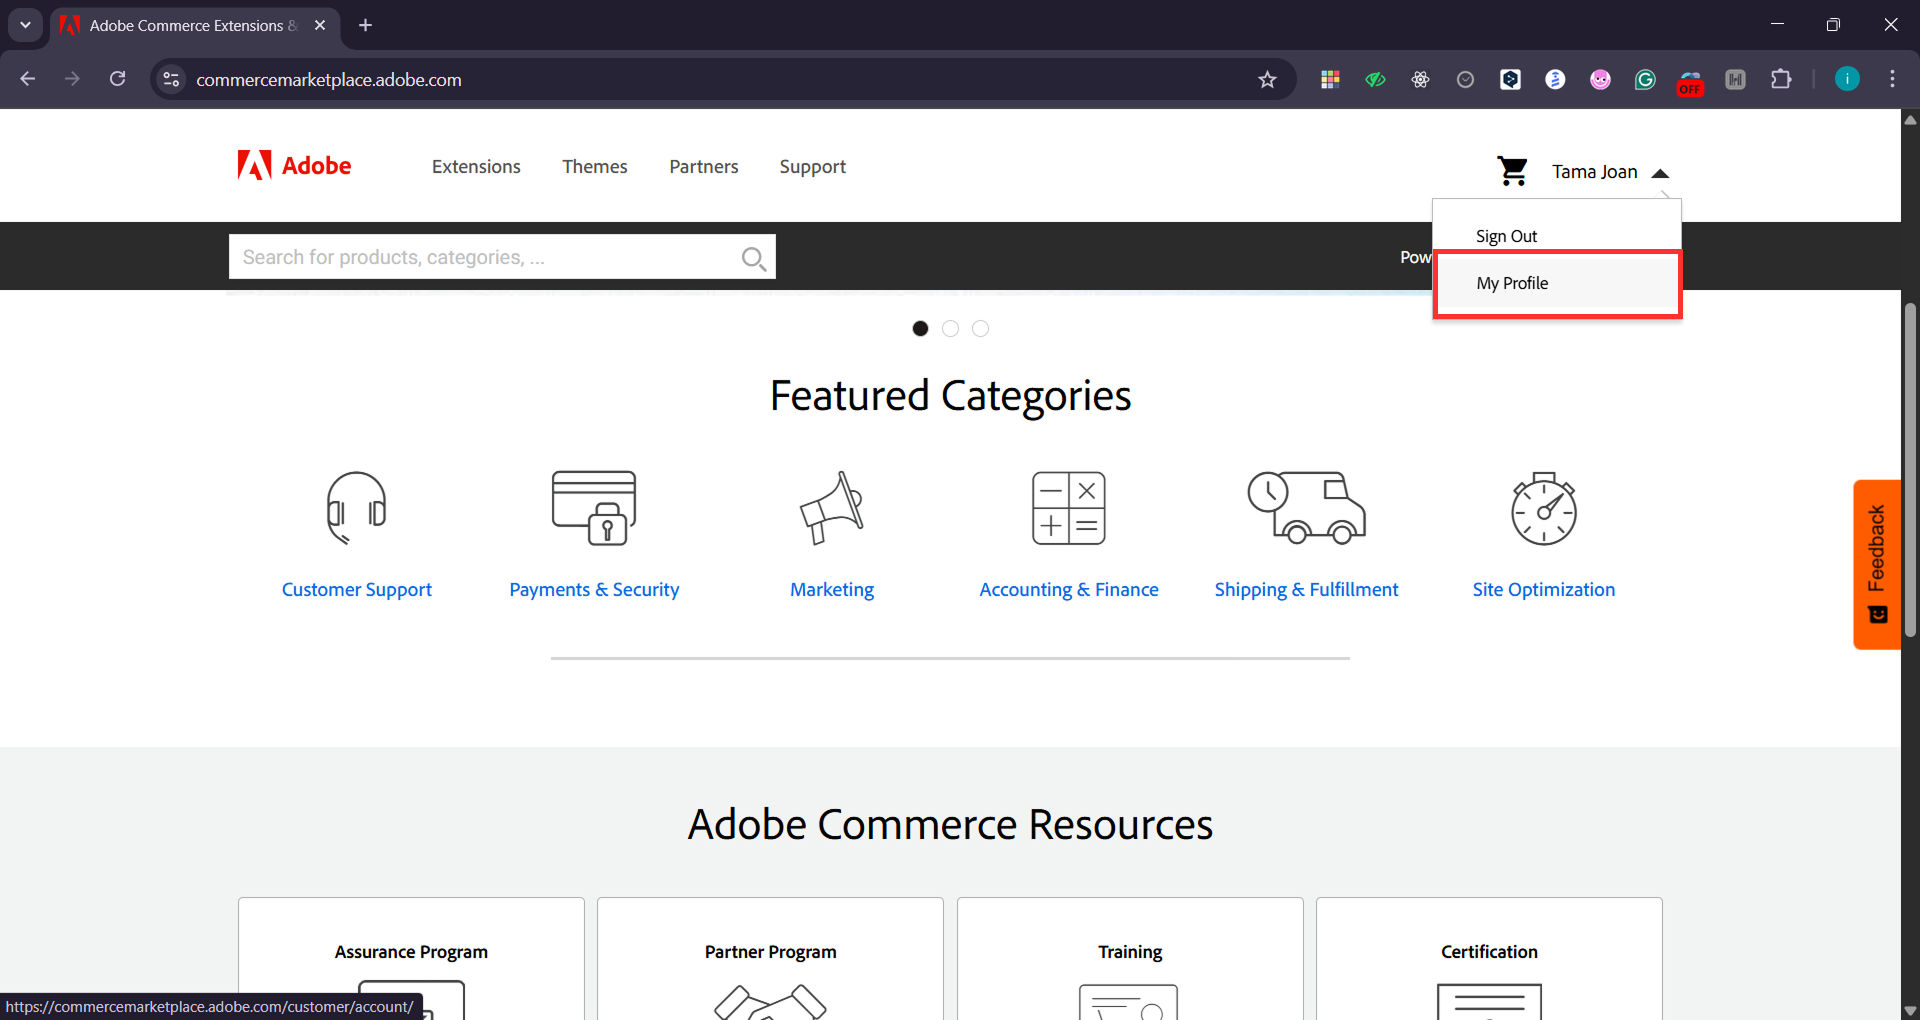Open Chrome profile avatar
Image resolution: width=1920 pixels, height=1020 pixels.
[x=1847, y=79]
